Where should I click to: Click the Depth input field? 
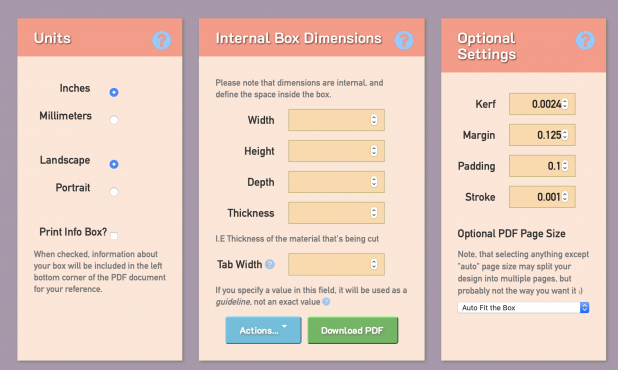click(x=336, y=182)
